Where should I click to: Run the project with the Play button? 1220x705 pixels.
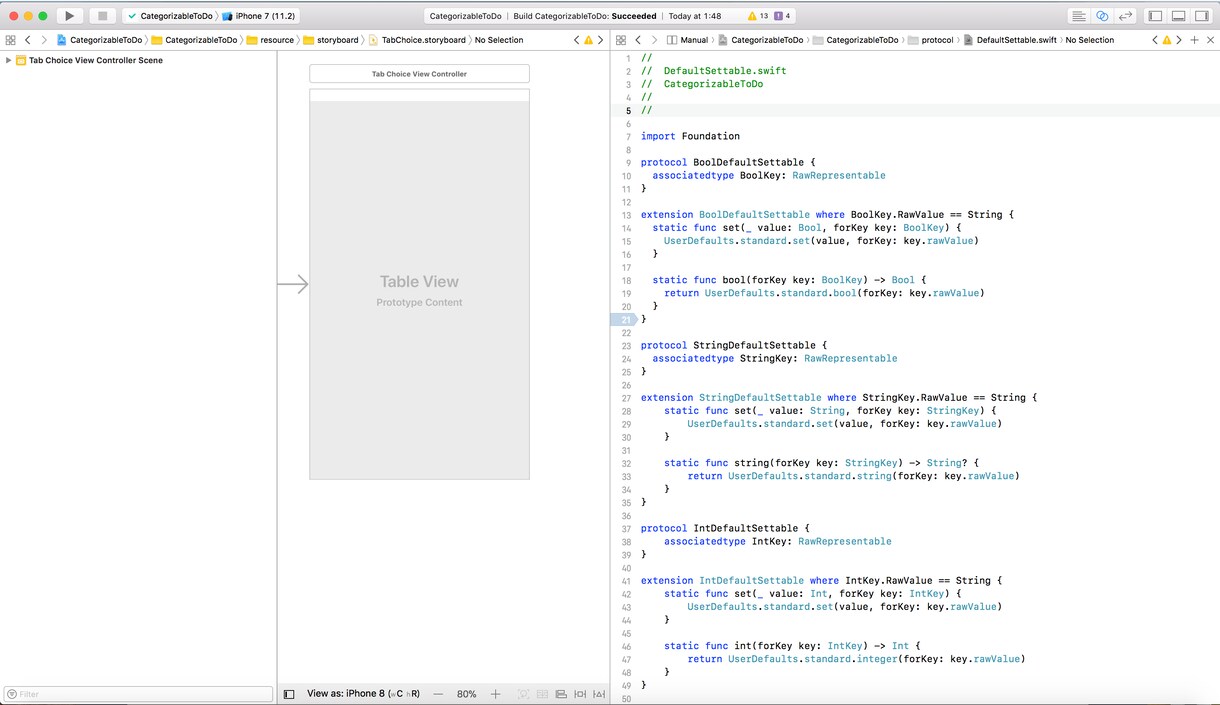(x=69, y=16)
